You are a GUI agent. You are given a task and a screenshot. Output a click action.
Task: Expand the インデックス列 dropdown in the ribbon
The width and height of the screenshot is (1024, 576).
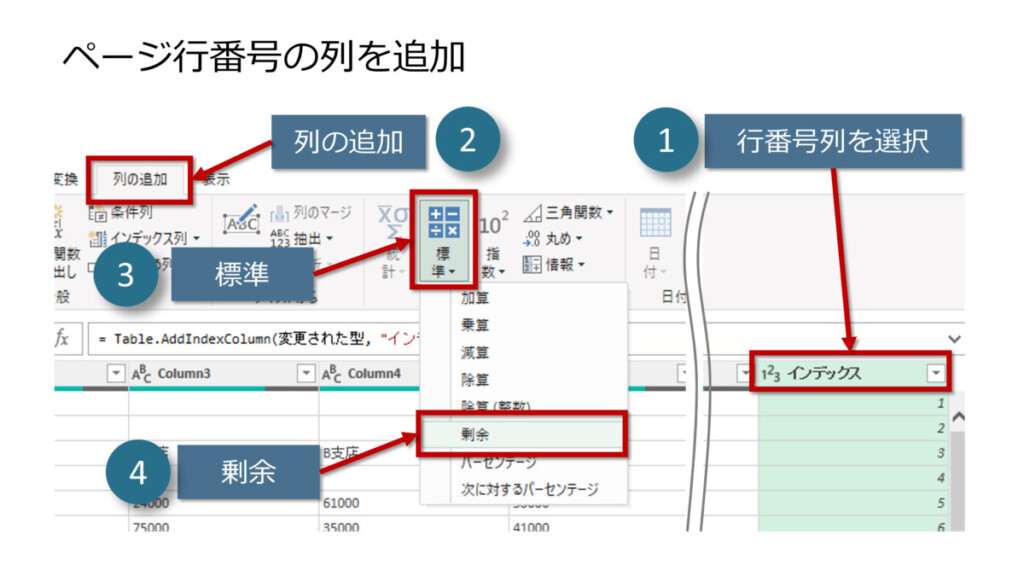pos(196,238)
